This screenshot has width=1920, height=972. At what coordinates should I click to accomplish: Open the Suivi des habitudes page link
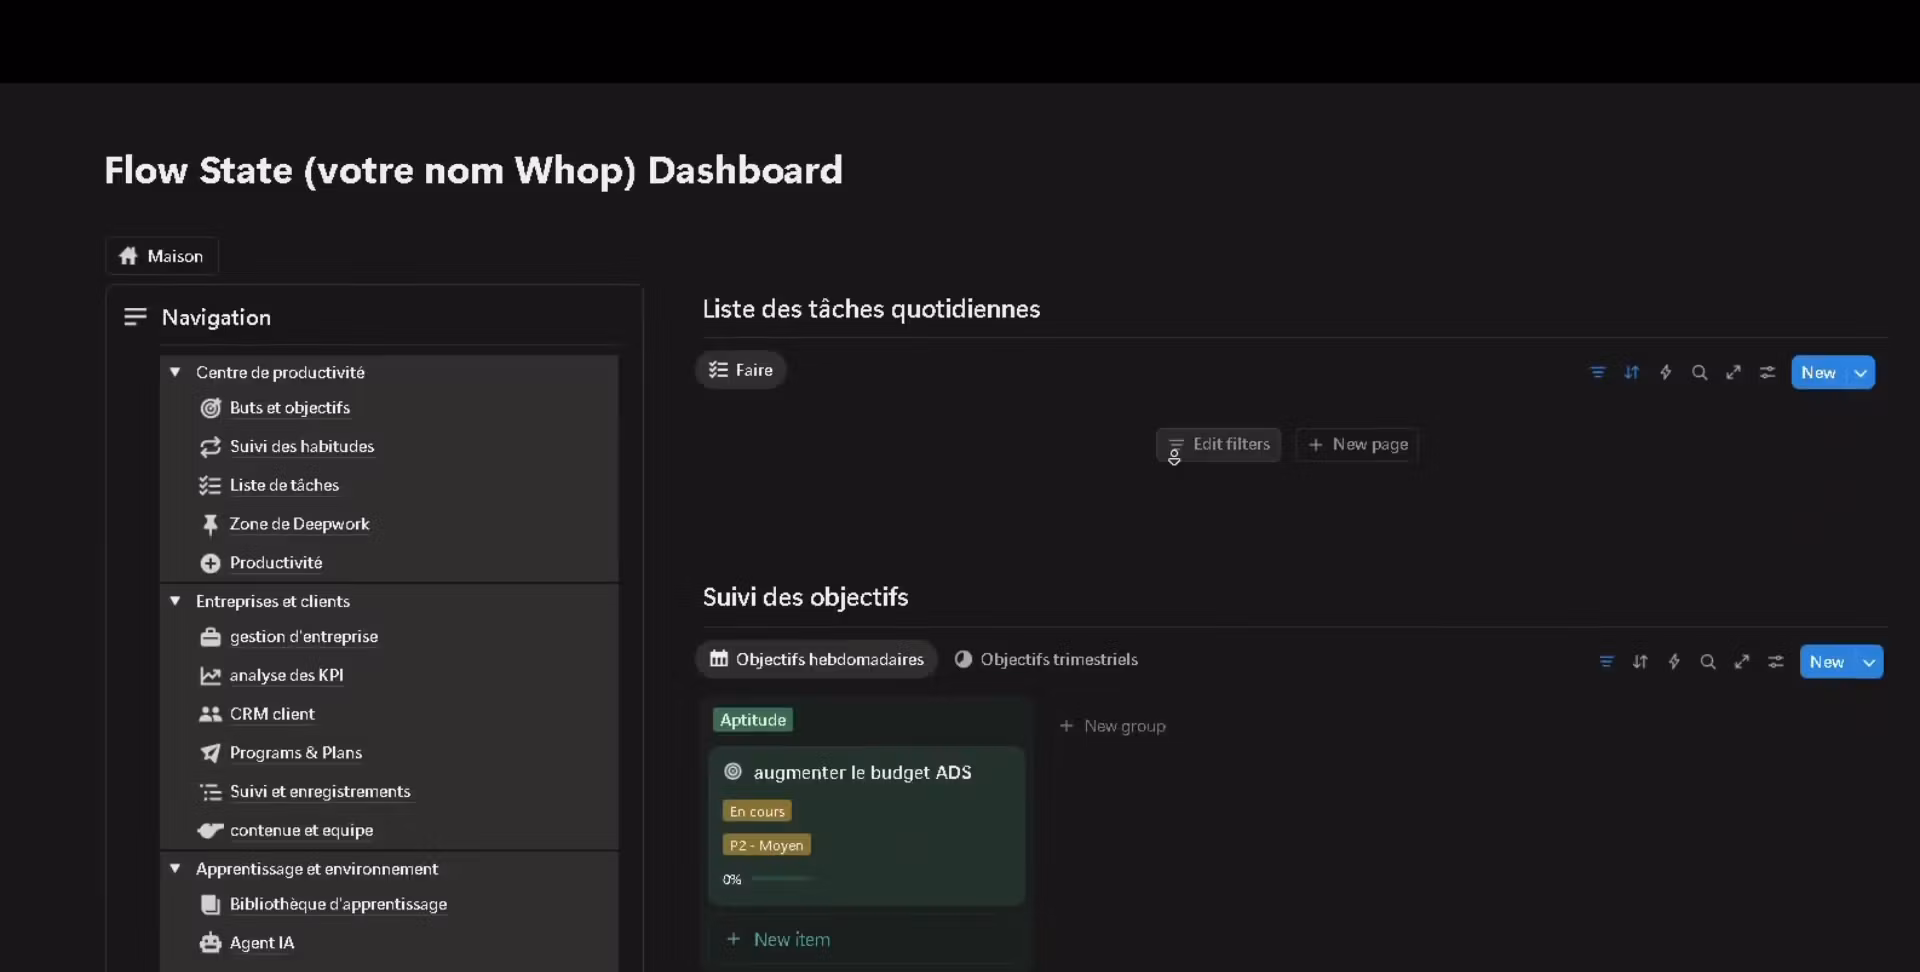(x=301, y=447)
